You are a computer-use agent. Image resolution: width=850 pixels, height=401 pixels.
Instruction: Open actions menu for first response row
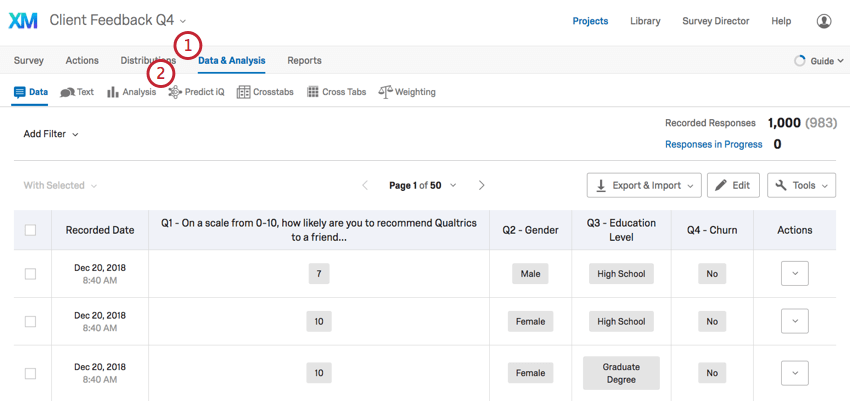point(794,273)
